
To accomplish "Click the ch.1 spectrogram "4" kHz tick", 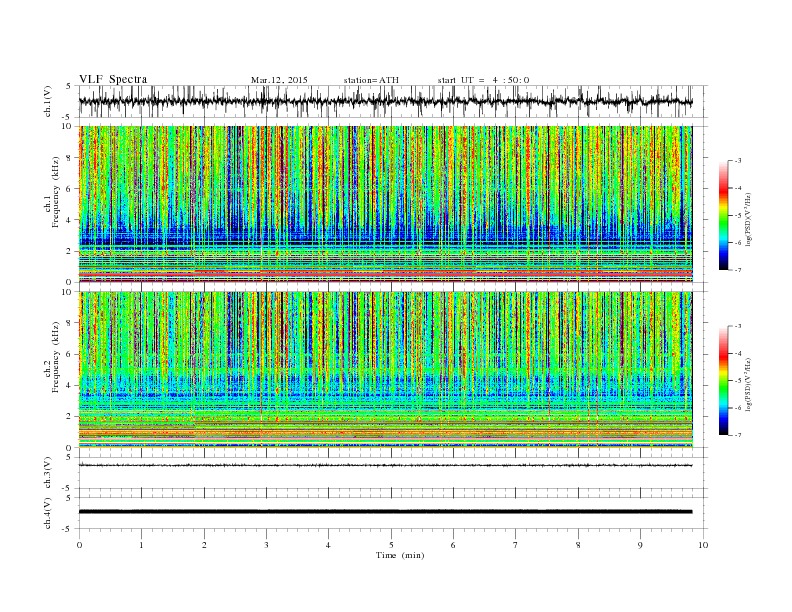I will 70,220.
